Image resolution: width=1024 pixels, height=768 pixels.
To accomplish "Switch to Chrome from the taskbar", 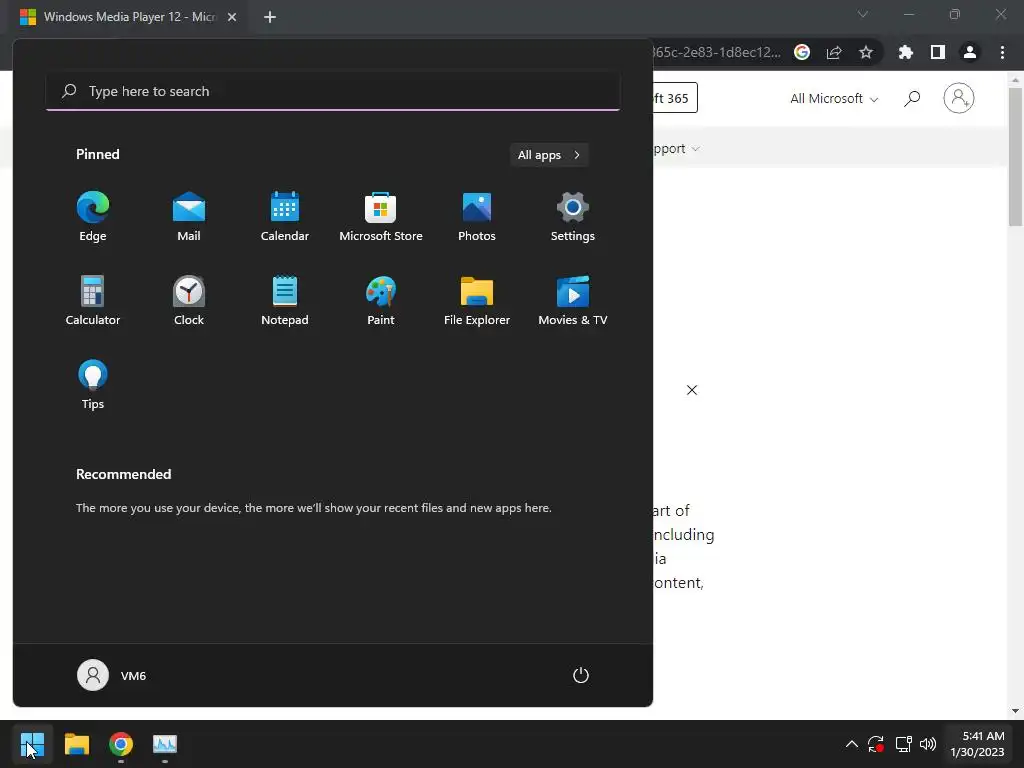I will coord(121,744).
